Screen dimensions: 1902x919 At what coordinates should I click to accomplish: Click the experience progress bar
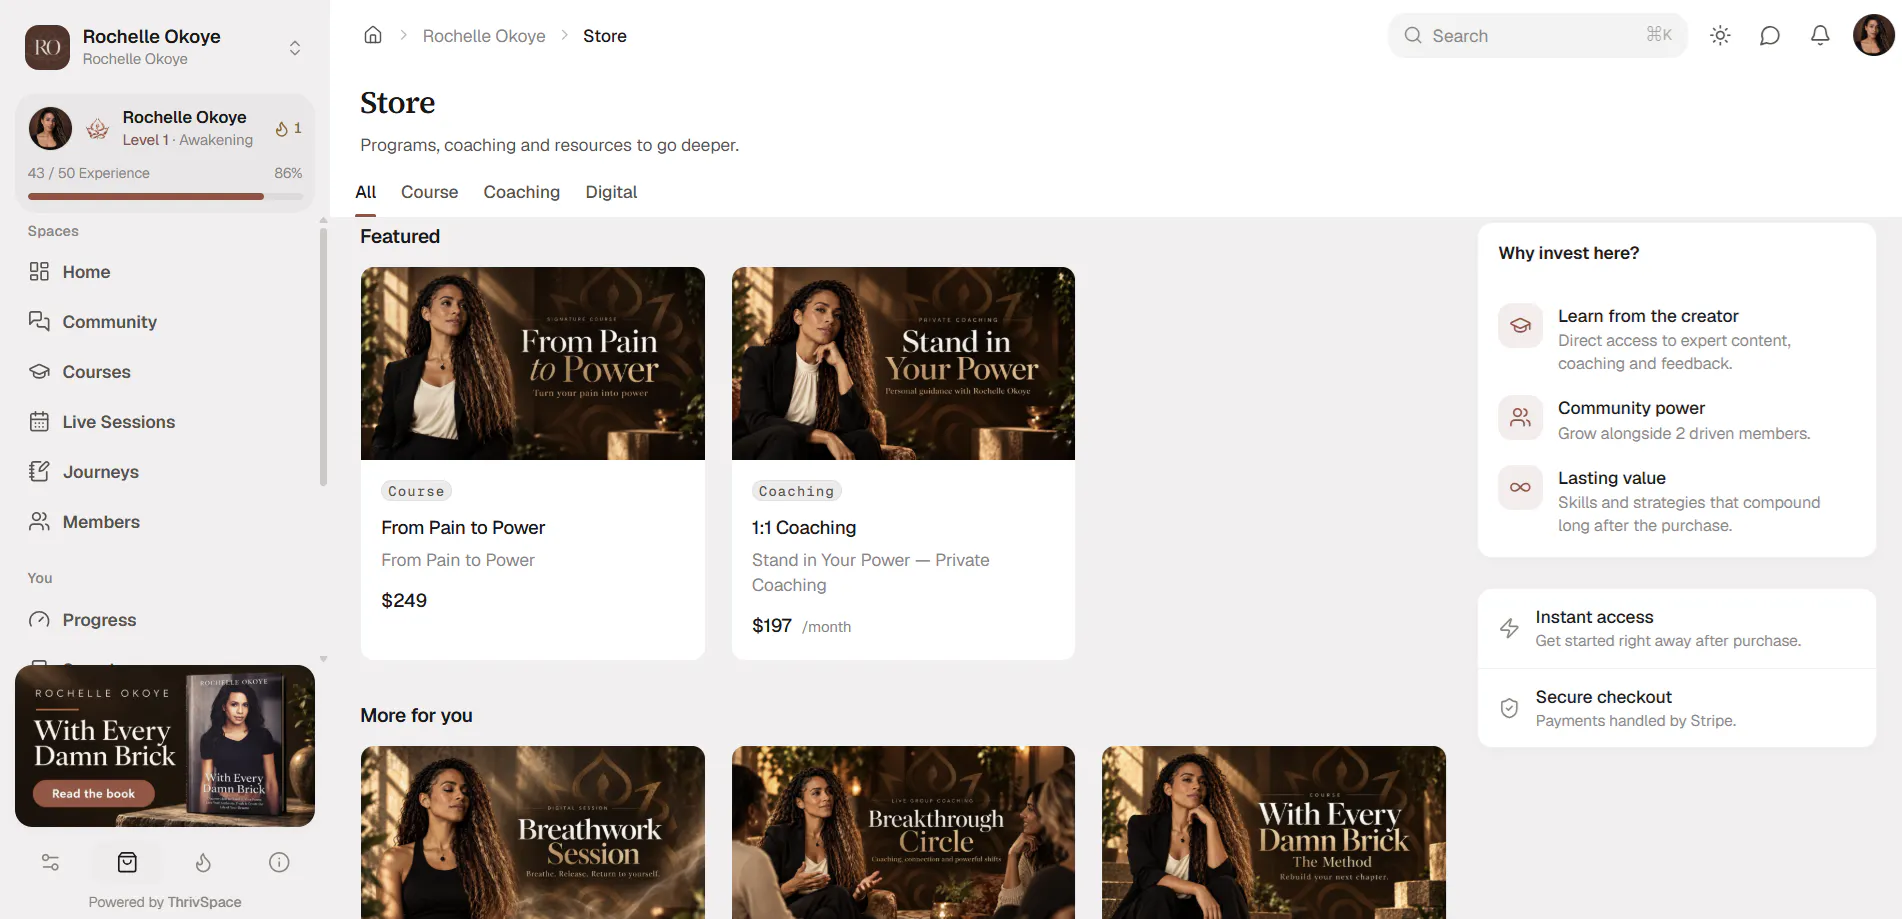(x=165, y=197)
